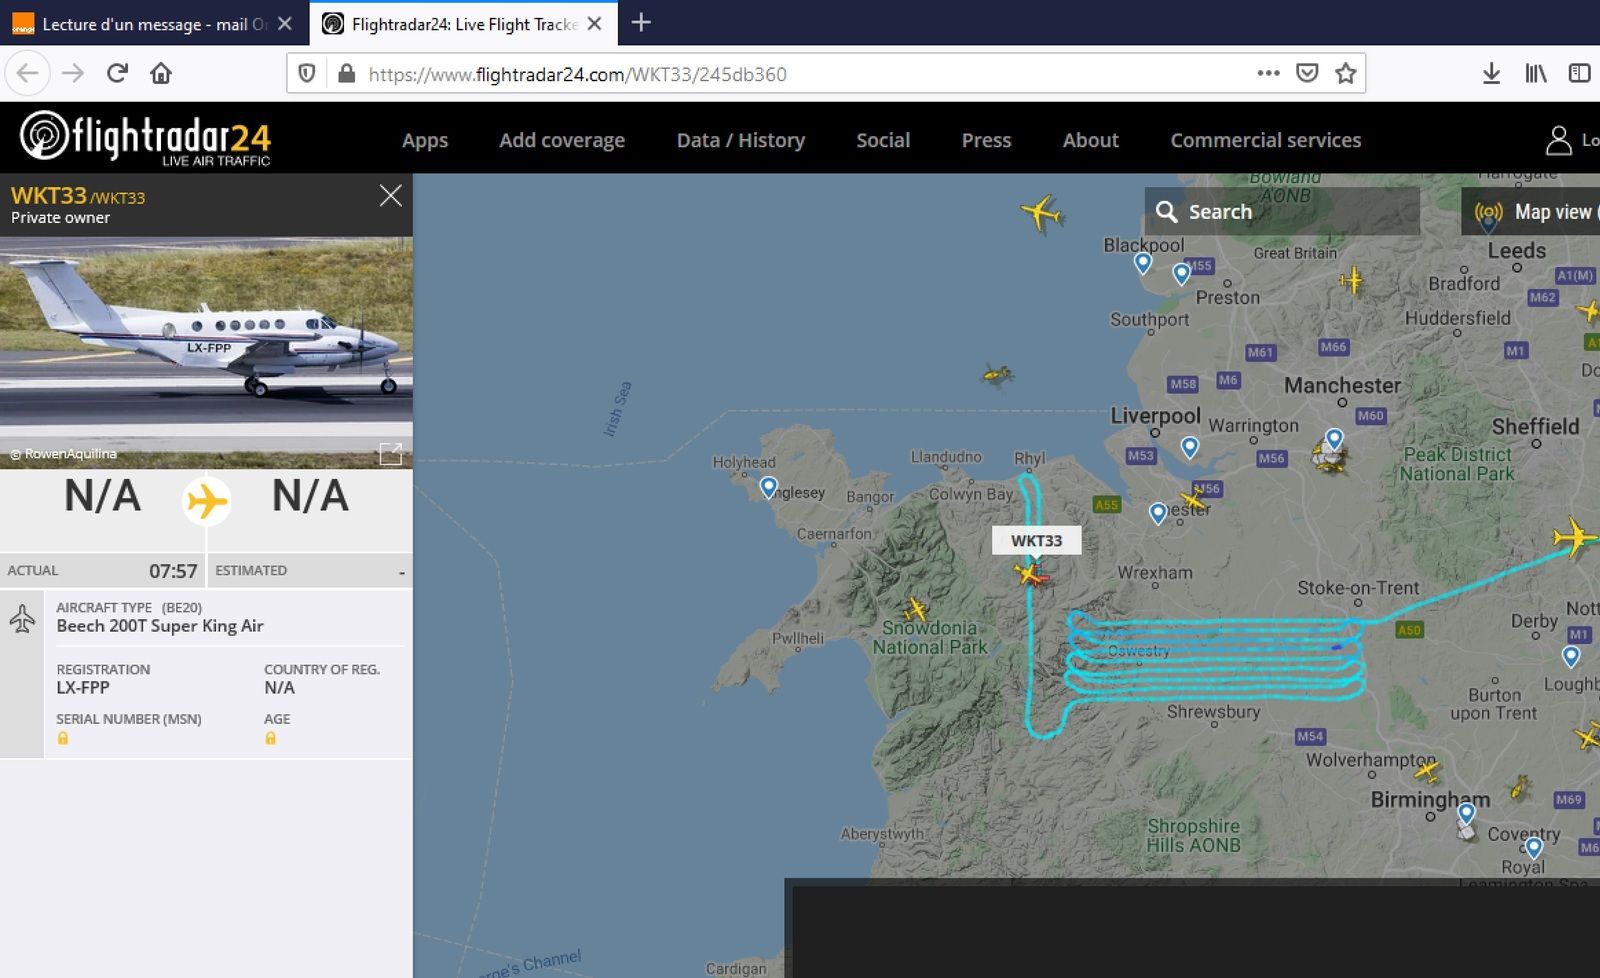Image resolution: width=1600 pixels, height=978 pixels.
Task: Click the map Search field
Action: coord(1282,211)
